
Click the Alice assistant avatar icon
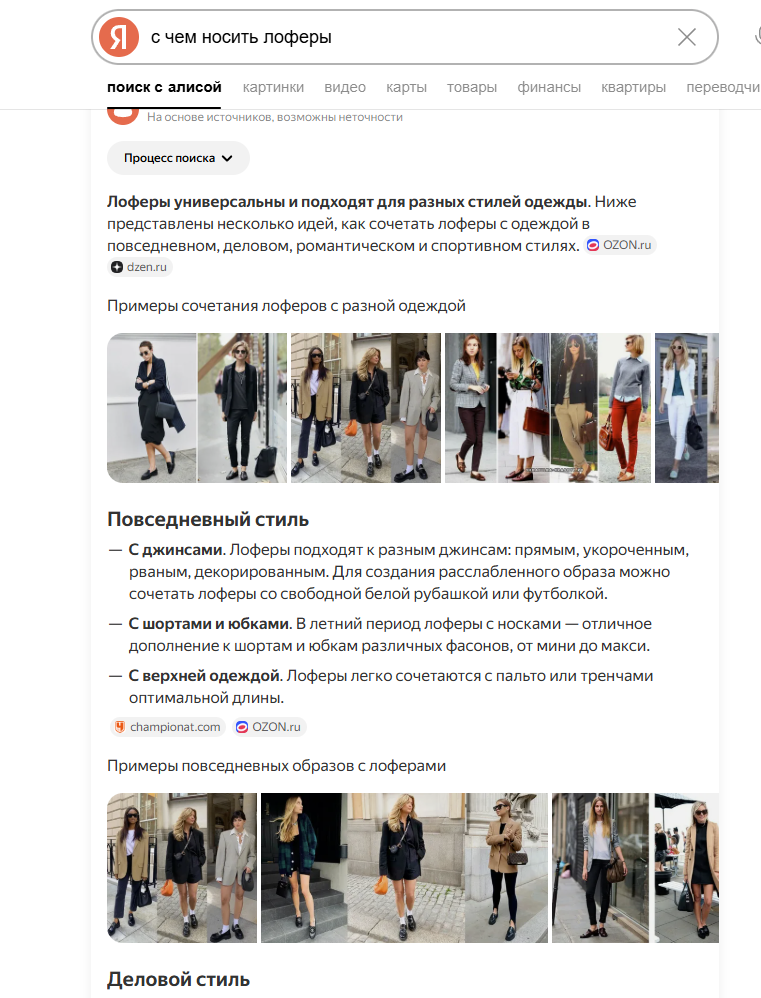pyautogui.click(x=123, y=116)
